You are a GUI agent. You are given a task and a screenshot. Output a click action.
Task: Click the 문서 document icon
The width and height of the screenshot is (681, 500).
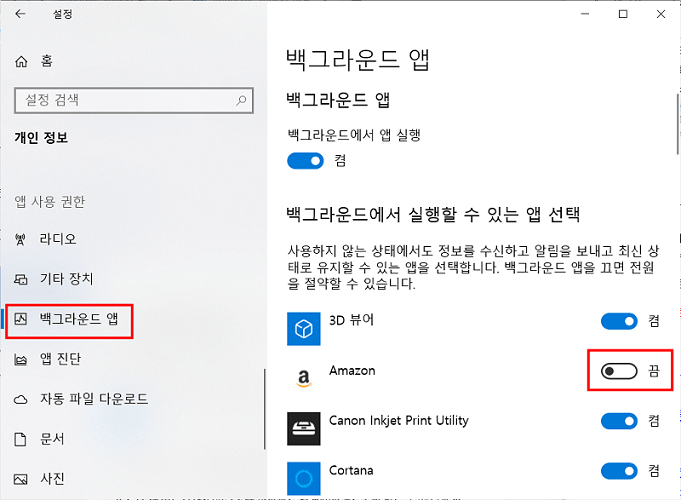[20, 439]
